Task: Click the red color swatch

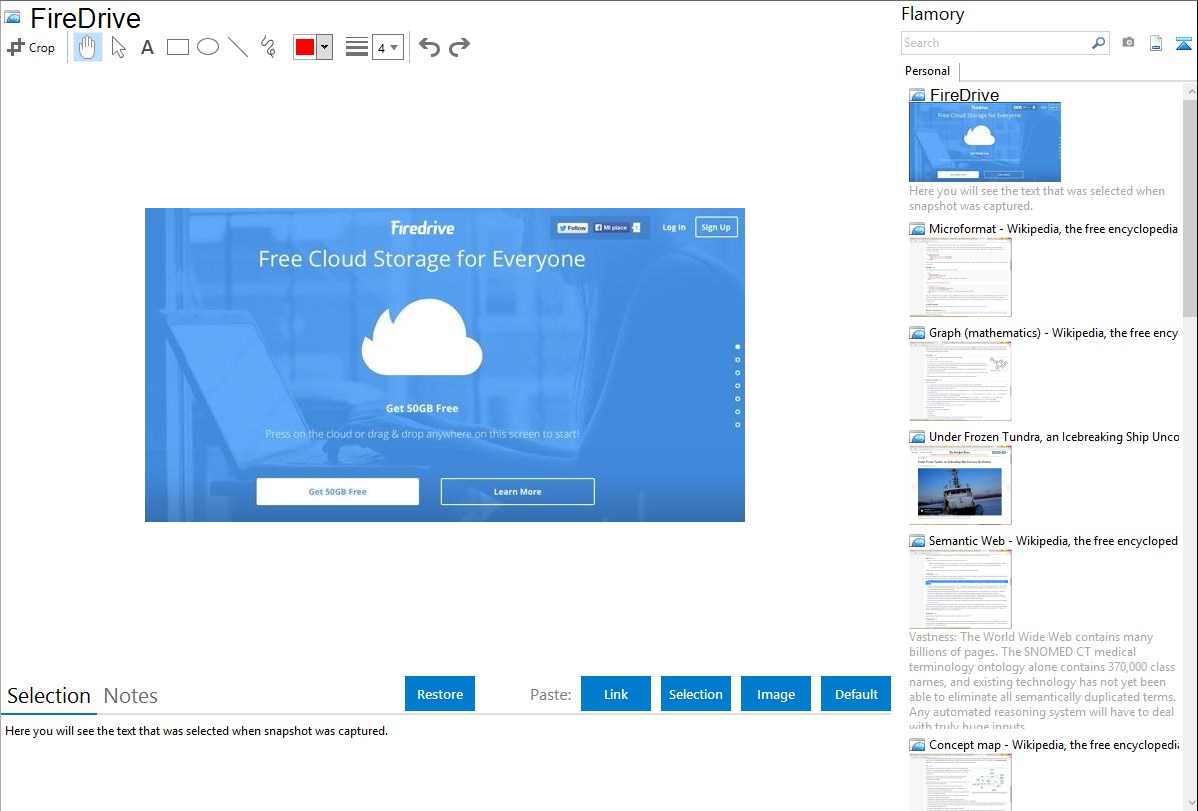Action: pyautogui.click(x=305, y=47)
